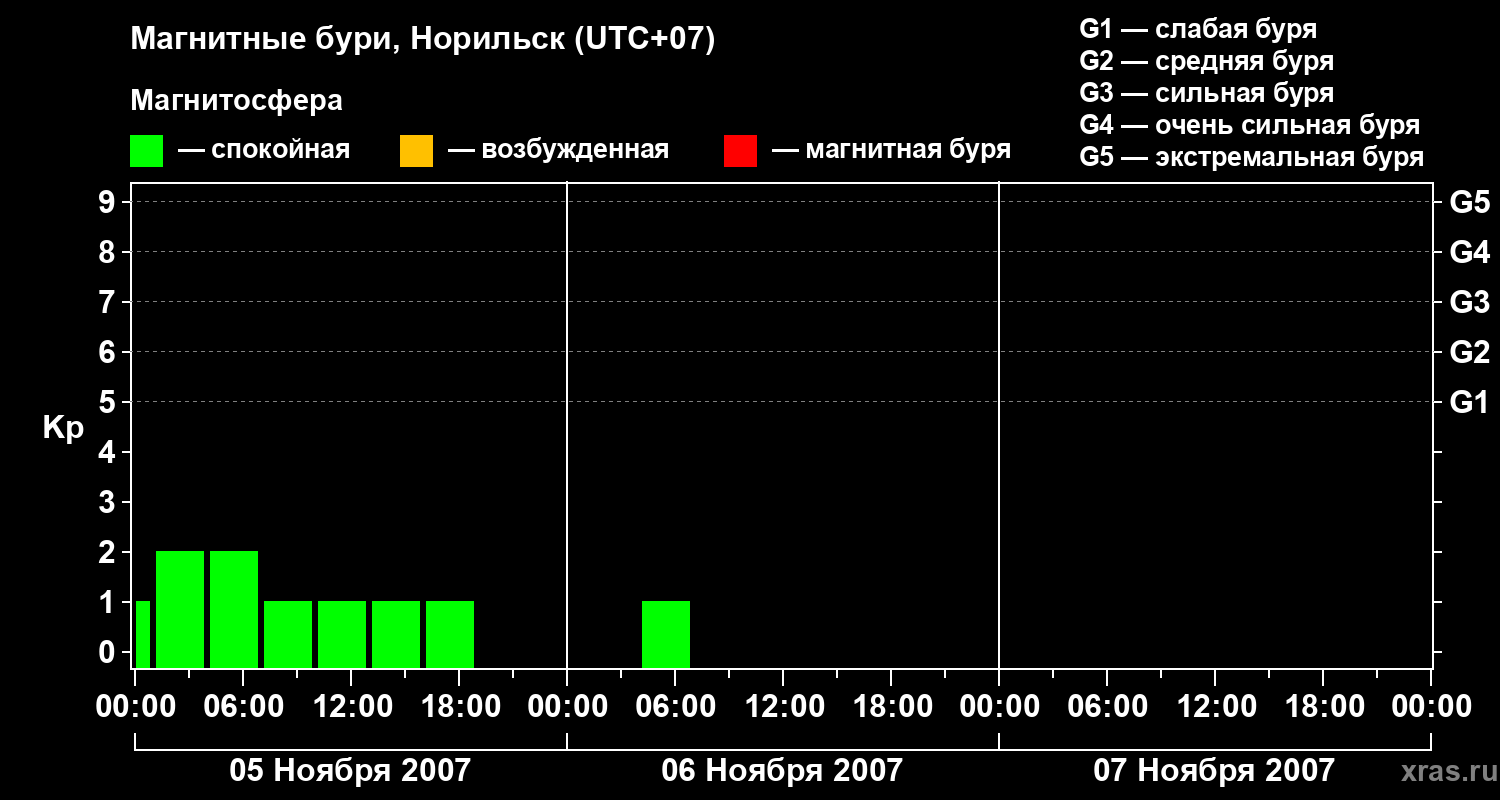
Task: Click the '0' value on Kp axis
Action: 109,652
